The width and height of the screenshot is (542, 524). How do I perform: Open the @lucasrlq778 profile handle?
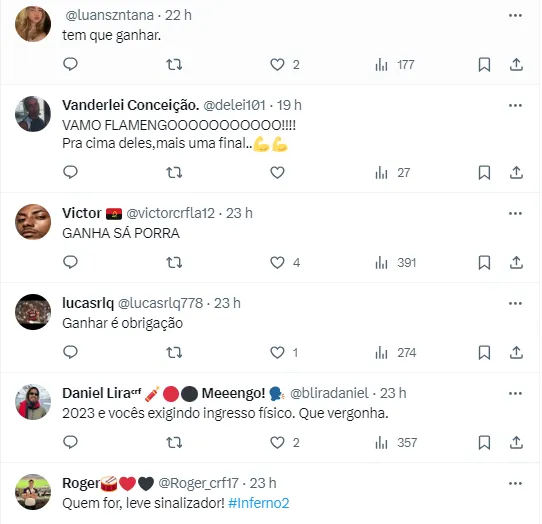160,303
